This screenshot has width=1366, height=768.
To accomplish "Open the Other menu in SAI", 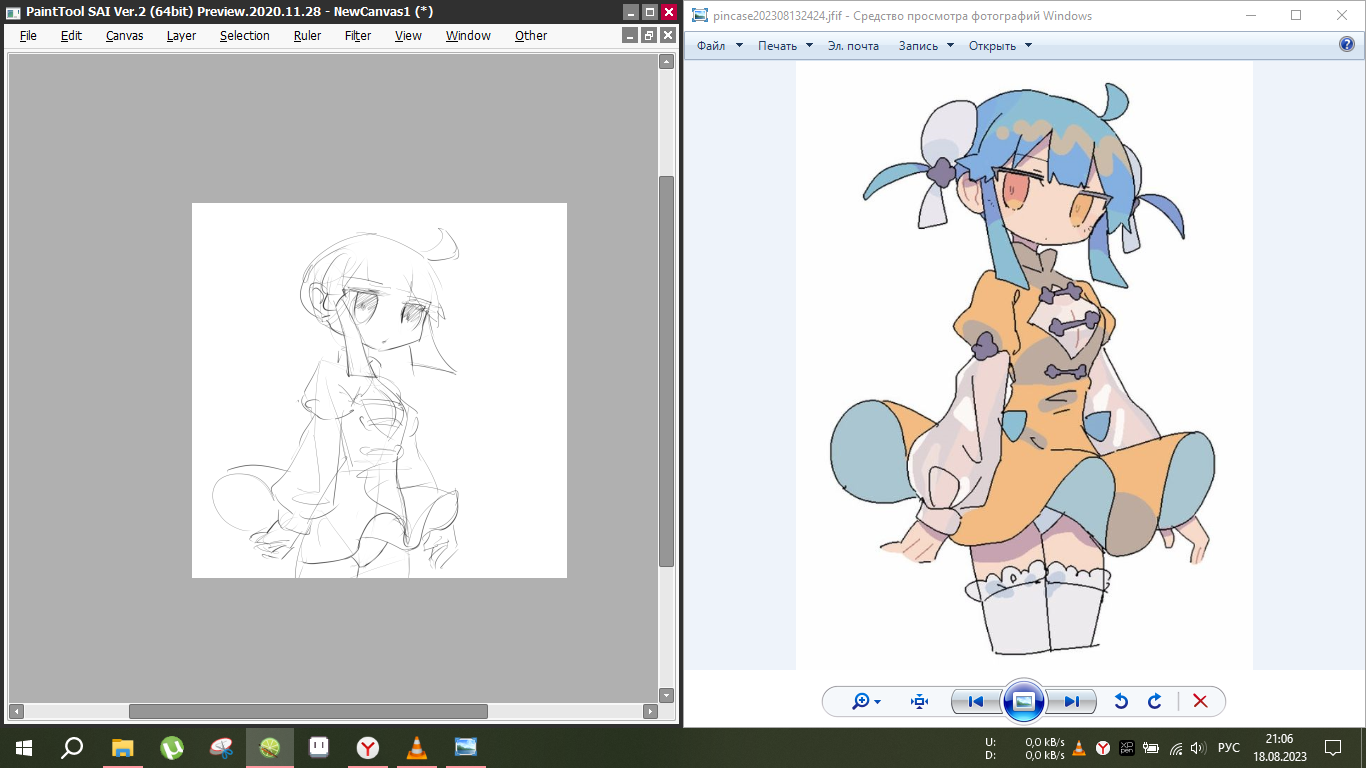I will pyautogui.click(x=531, y=35).
